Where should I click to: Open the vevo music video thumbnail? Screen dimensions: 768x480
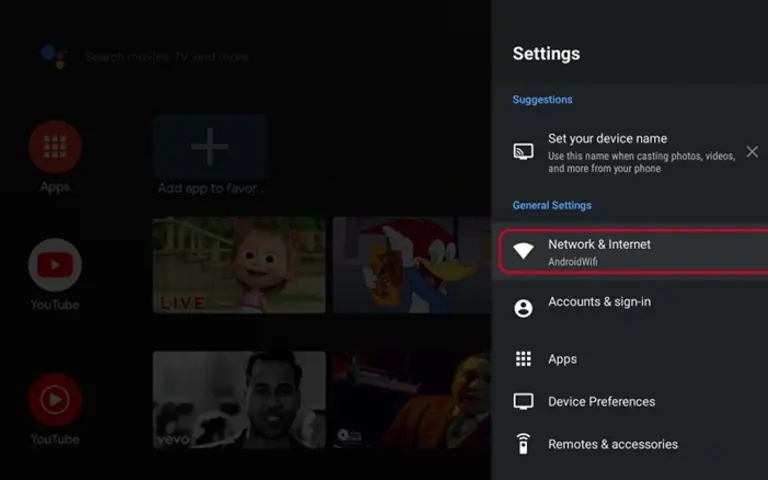[239, 399]
